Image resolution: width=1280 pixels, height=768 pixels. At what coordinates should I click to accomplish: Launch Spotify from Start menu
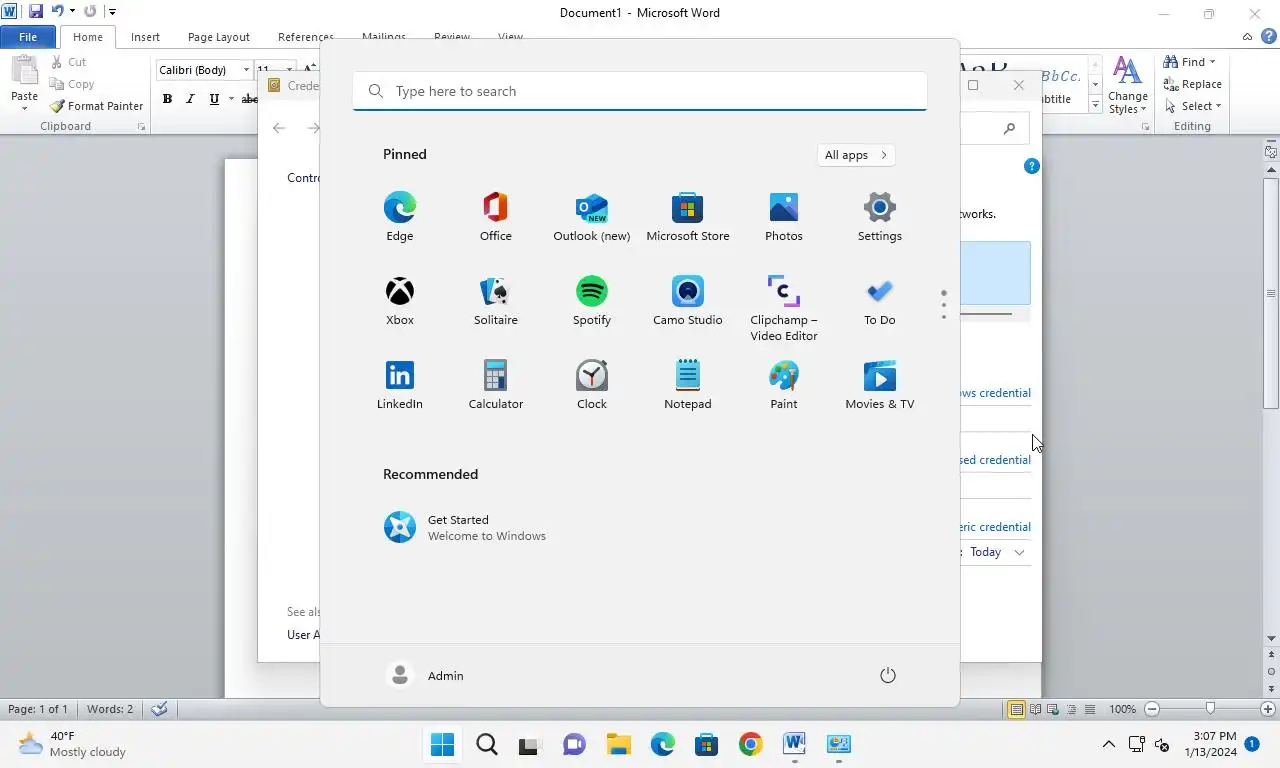click(x=592, y=301)
